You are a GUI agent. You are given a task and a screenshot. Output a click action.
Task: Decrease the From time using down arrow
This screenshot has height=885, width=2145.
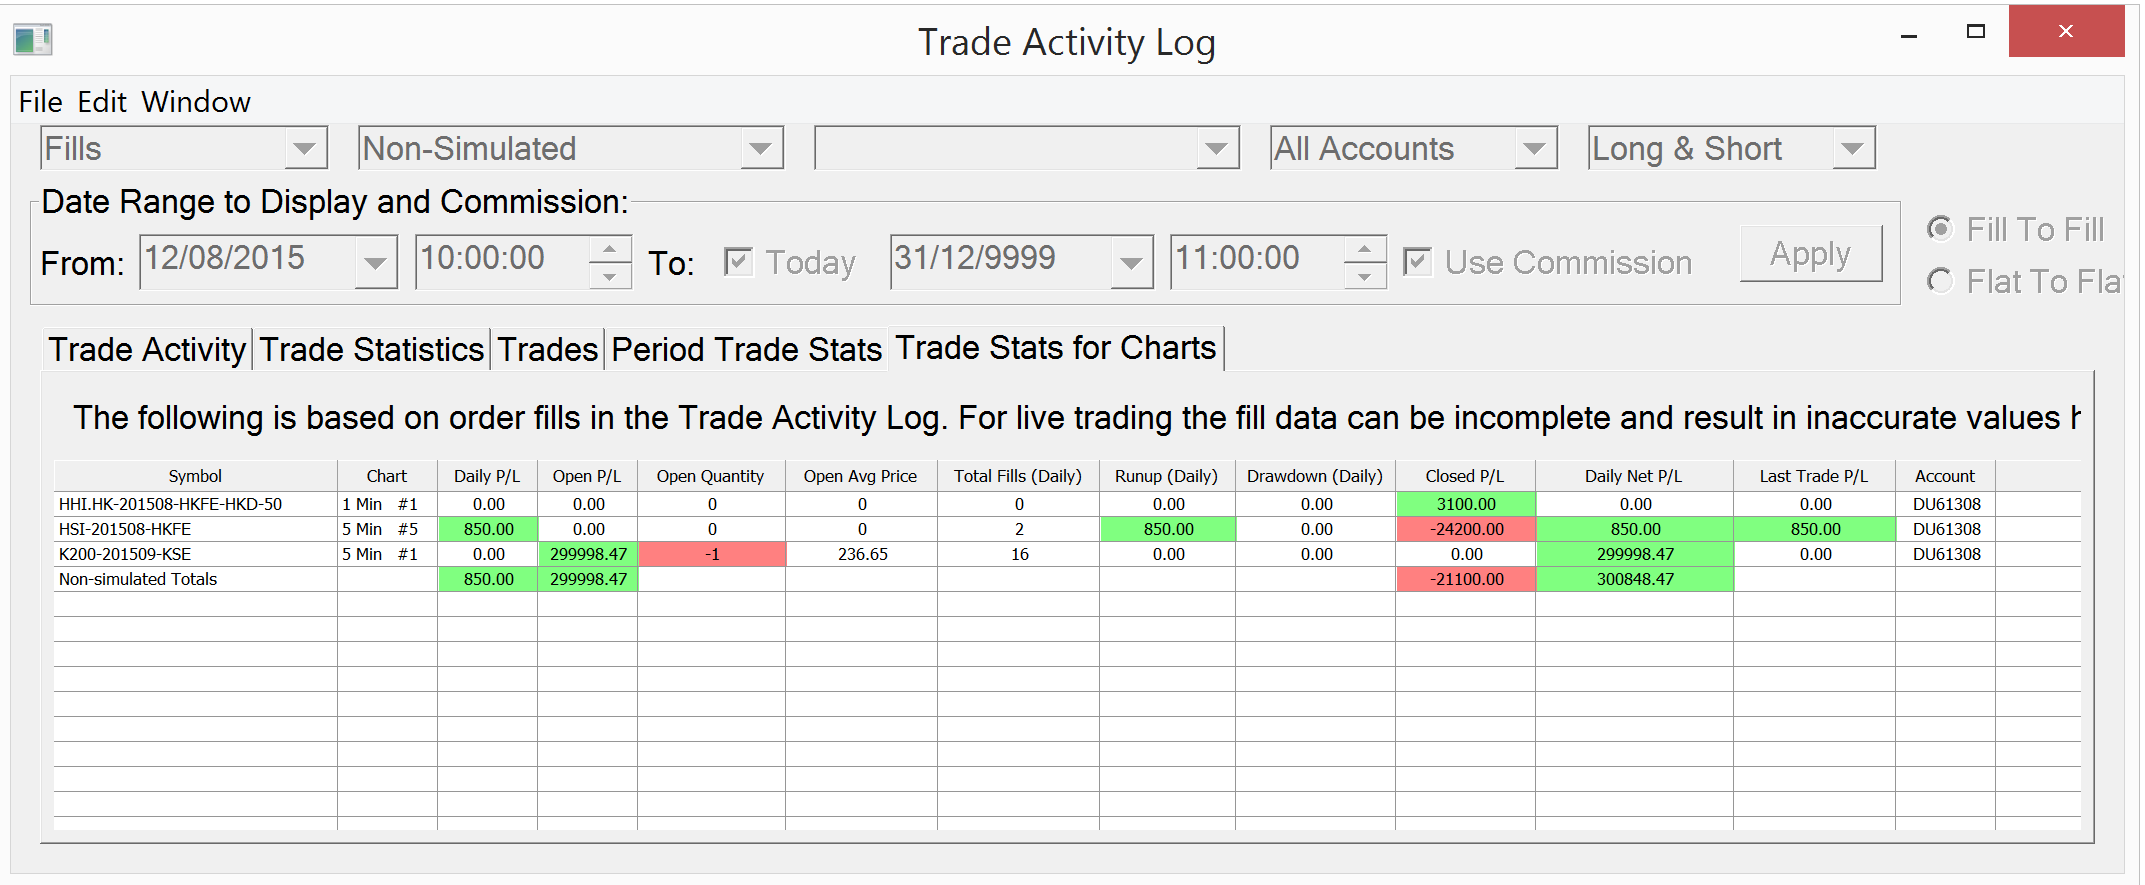tap(609, 276)
